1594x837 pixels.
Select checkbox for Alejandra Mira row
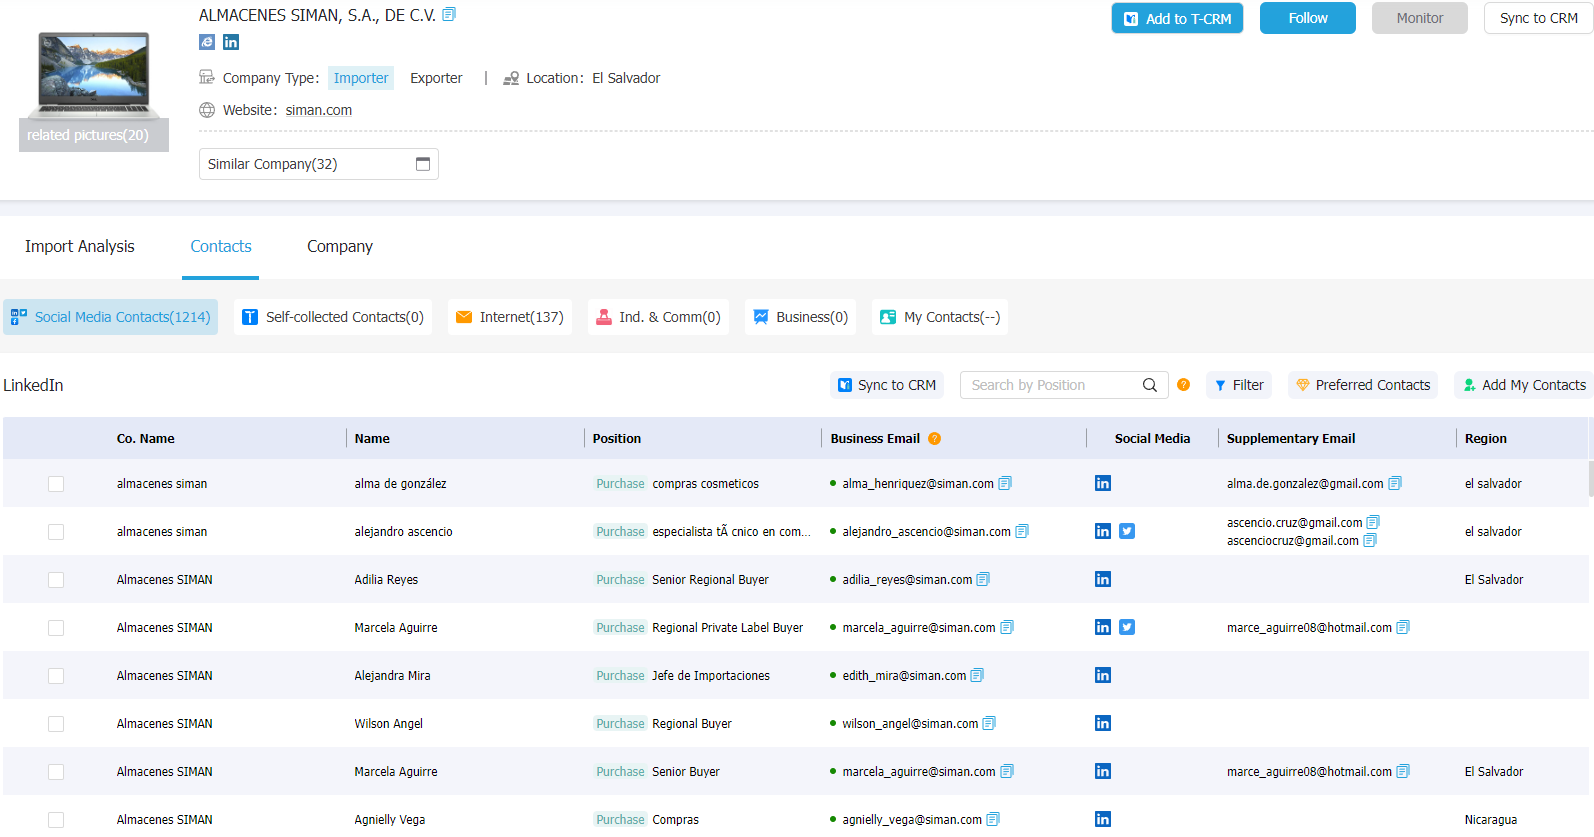[56, 676]
